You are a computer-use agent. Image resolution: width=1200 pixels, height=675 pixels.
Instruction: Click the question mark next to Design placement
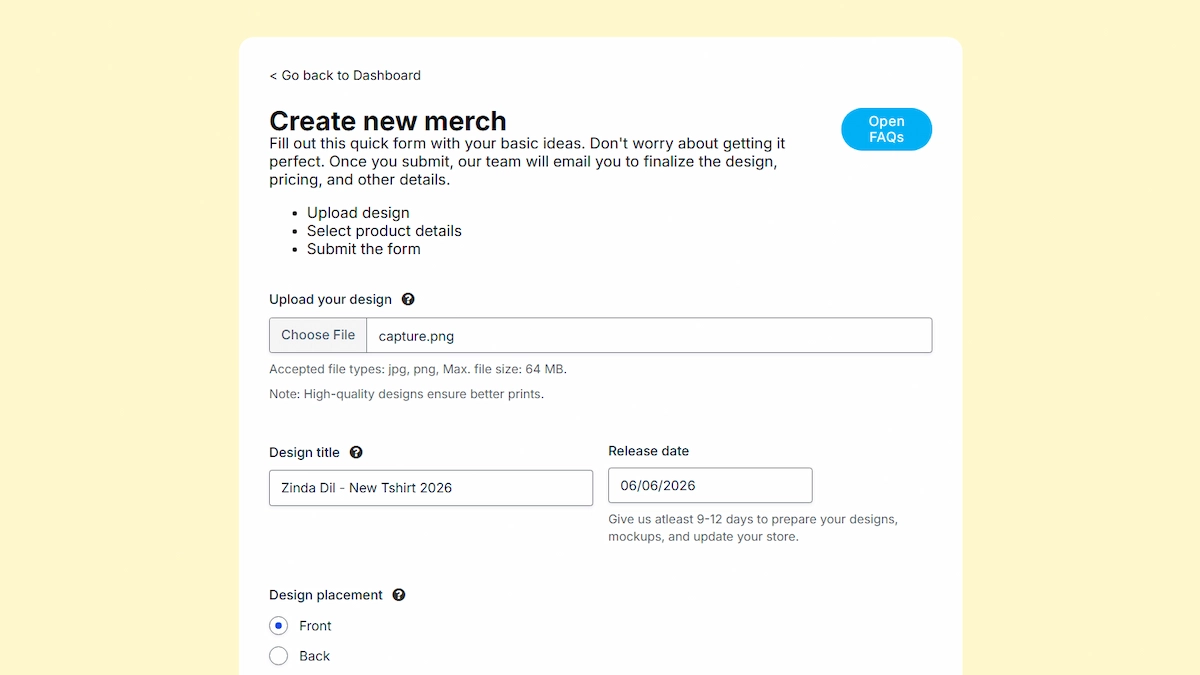click(399, 595)
